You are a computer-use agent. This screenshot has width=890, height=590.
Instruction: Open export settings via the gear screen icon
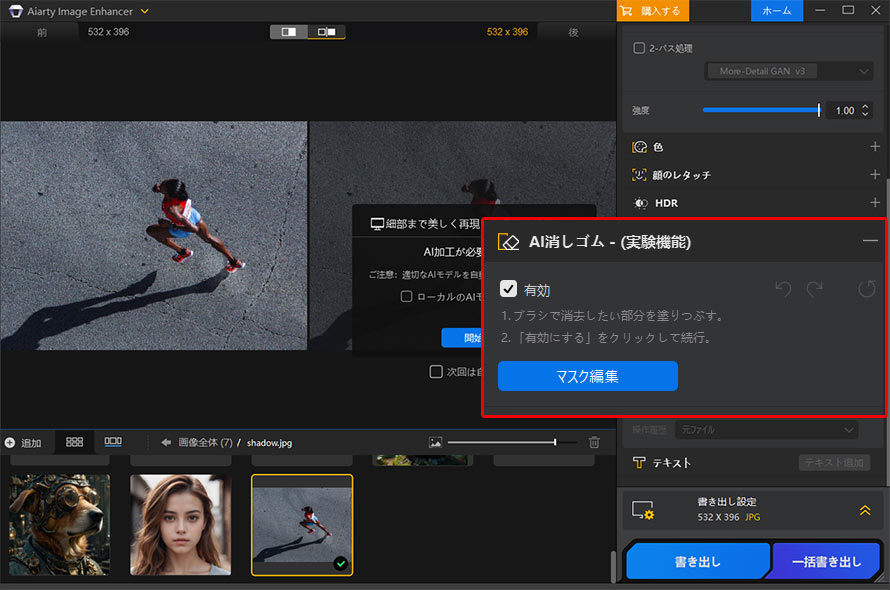point(645,510)
